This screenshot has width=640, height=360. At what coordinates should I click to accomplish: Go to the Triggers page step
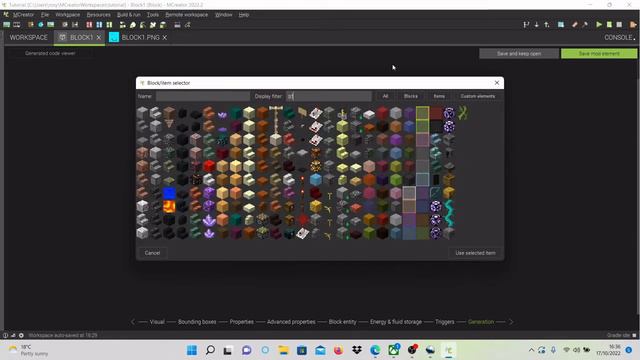(444, 322)
